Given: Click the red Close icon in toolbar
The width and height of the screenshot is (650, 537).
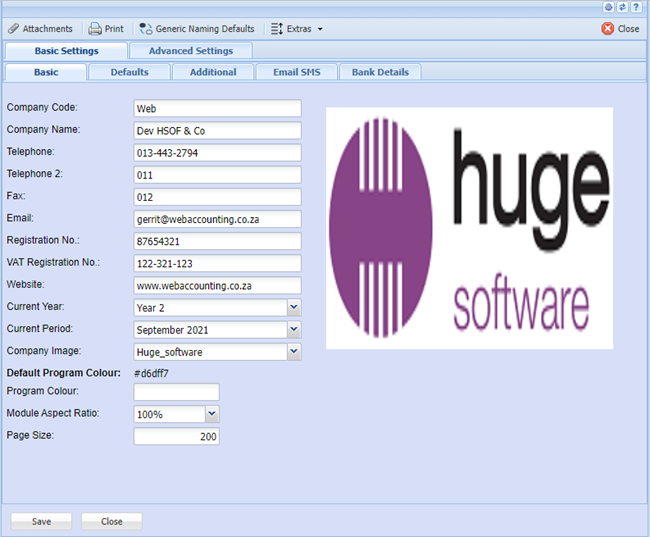Looking at the screenshot, I should tap(608, 29).
